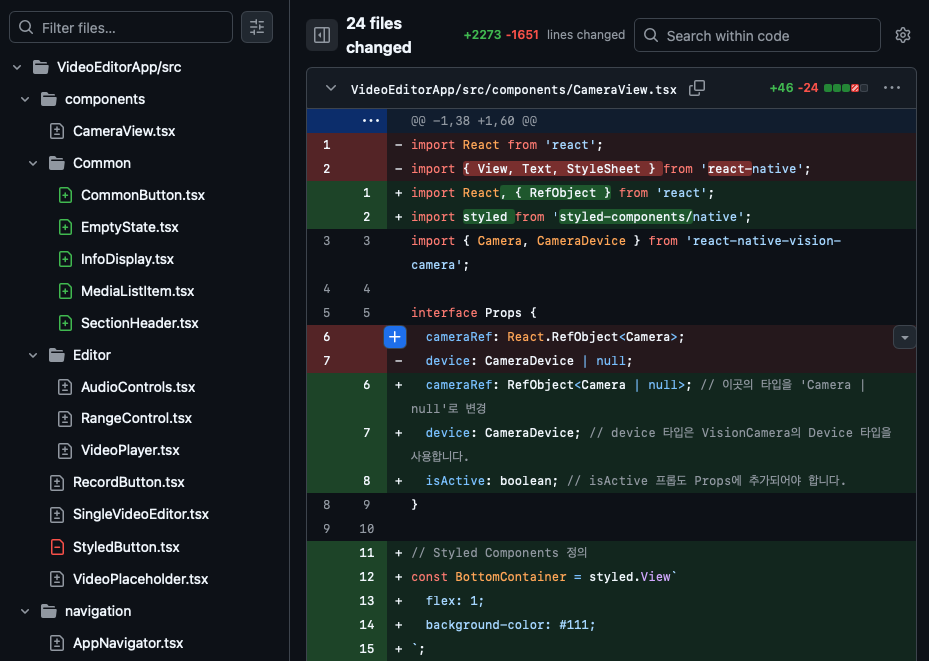Open VideoPlaceholder.tsx in the file tree
The width and height of the screenshot is (929, 661).
[140, 579]
